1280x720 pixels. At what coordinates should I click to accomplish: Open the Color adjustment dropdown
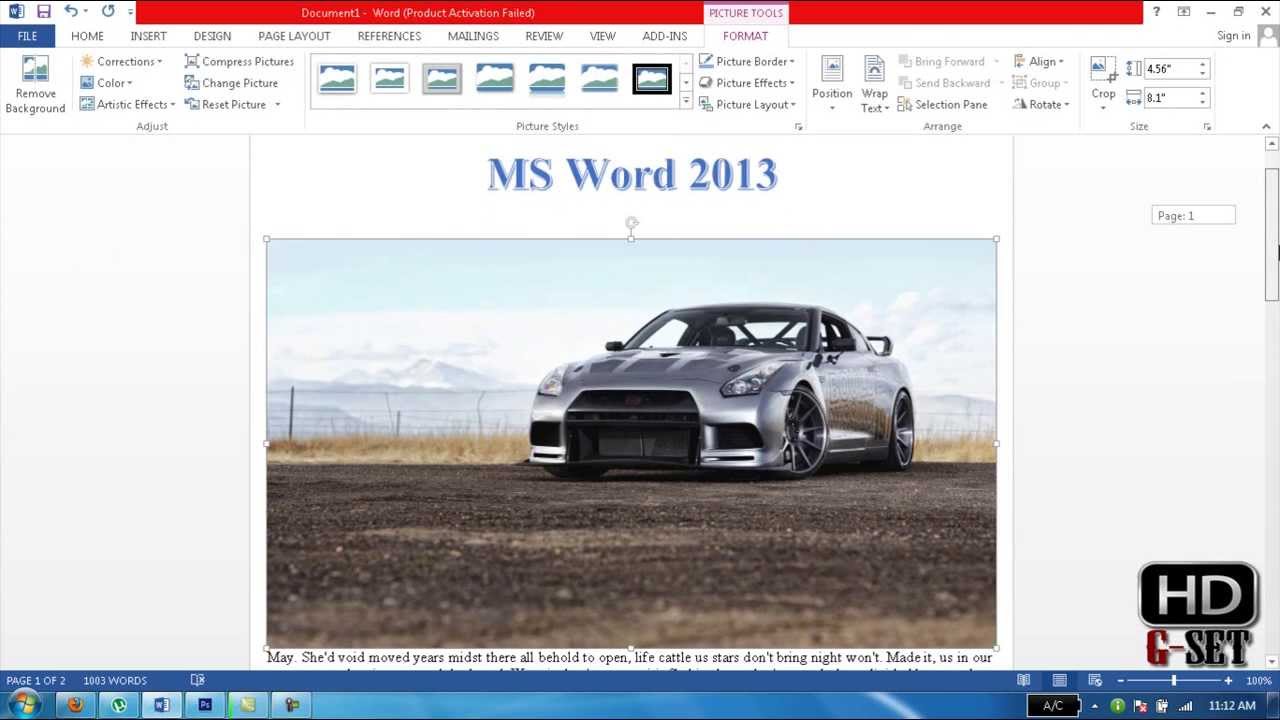(x=106, y=83)
